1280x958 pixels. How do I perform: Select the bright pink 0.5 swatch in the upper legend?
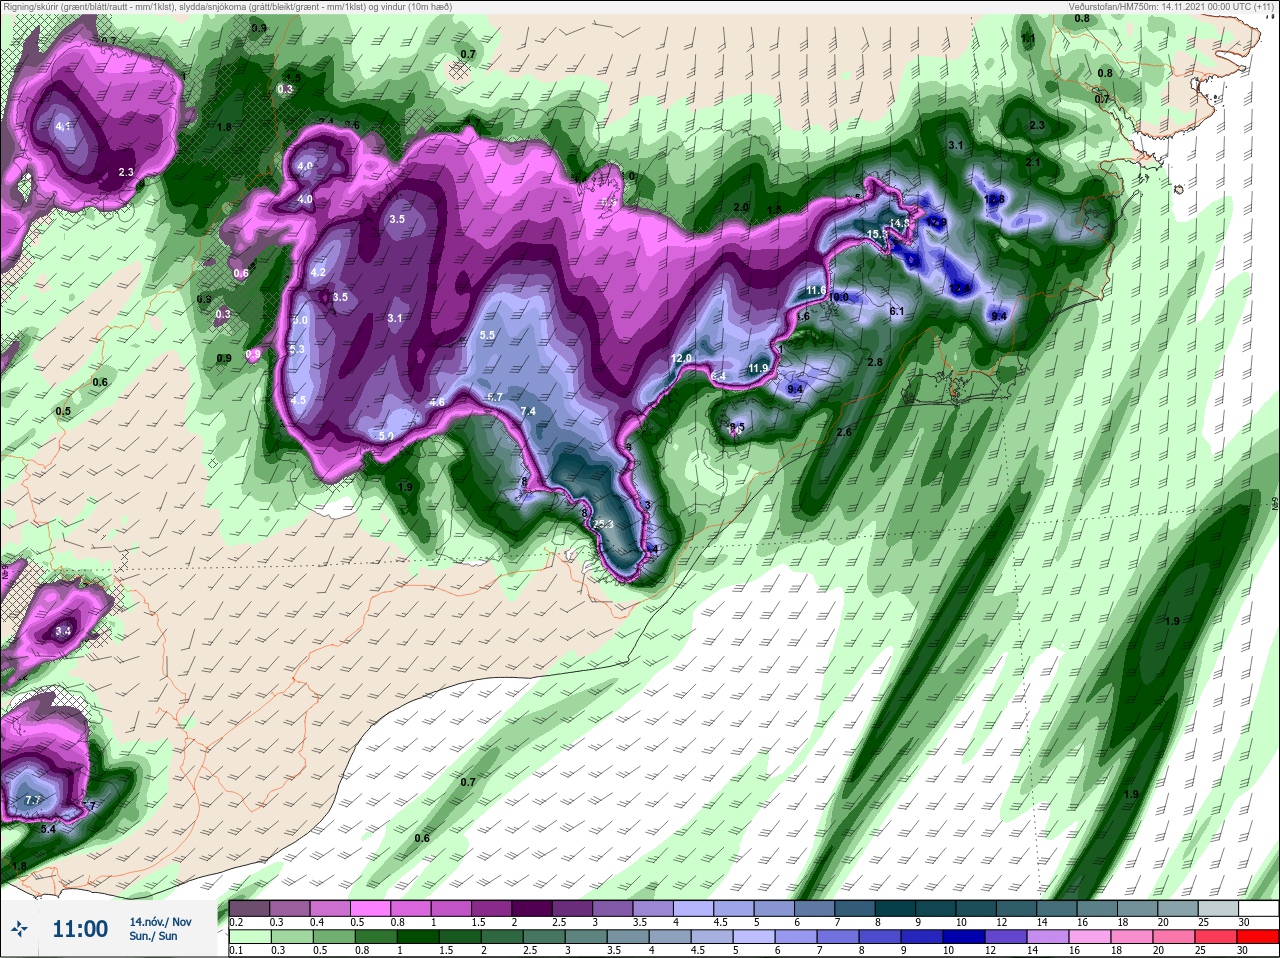(368, 908)
